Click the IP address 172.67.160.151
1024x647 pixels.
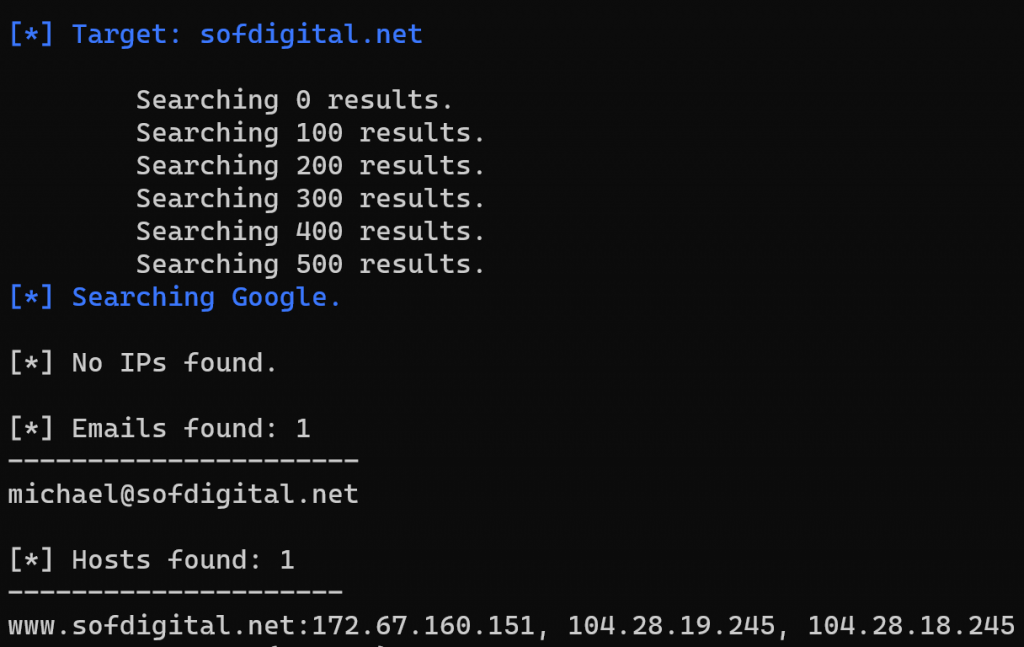[423, 626]
